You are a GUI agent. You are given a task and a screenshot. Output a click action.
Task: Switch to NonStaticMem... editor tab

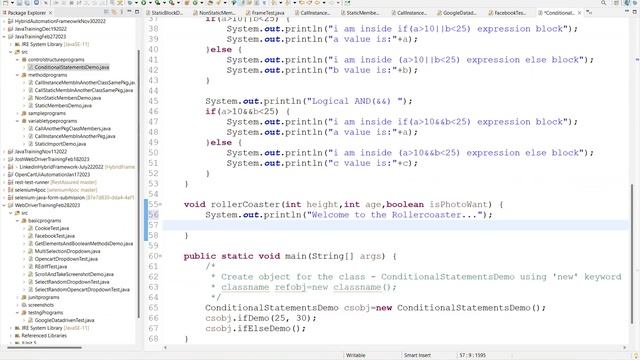tap(216, 13)
